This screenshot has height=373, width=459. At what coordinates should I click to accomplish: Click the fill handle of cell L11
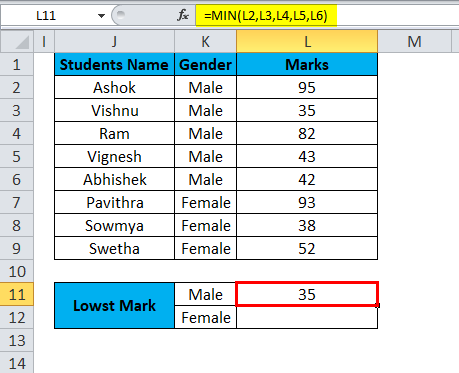378,305
